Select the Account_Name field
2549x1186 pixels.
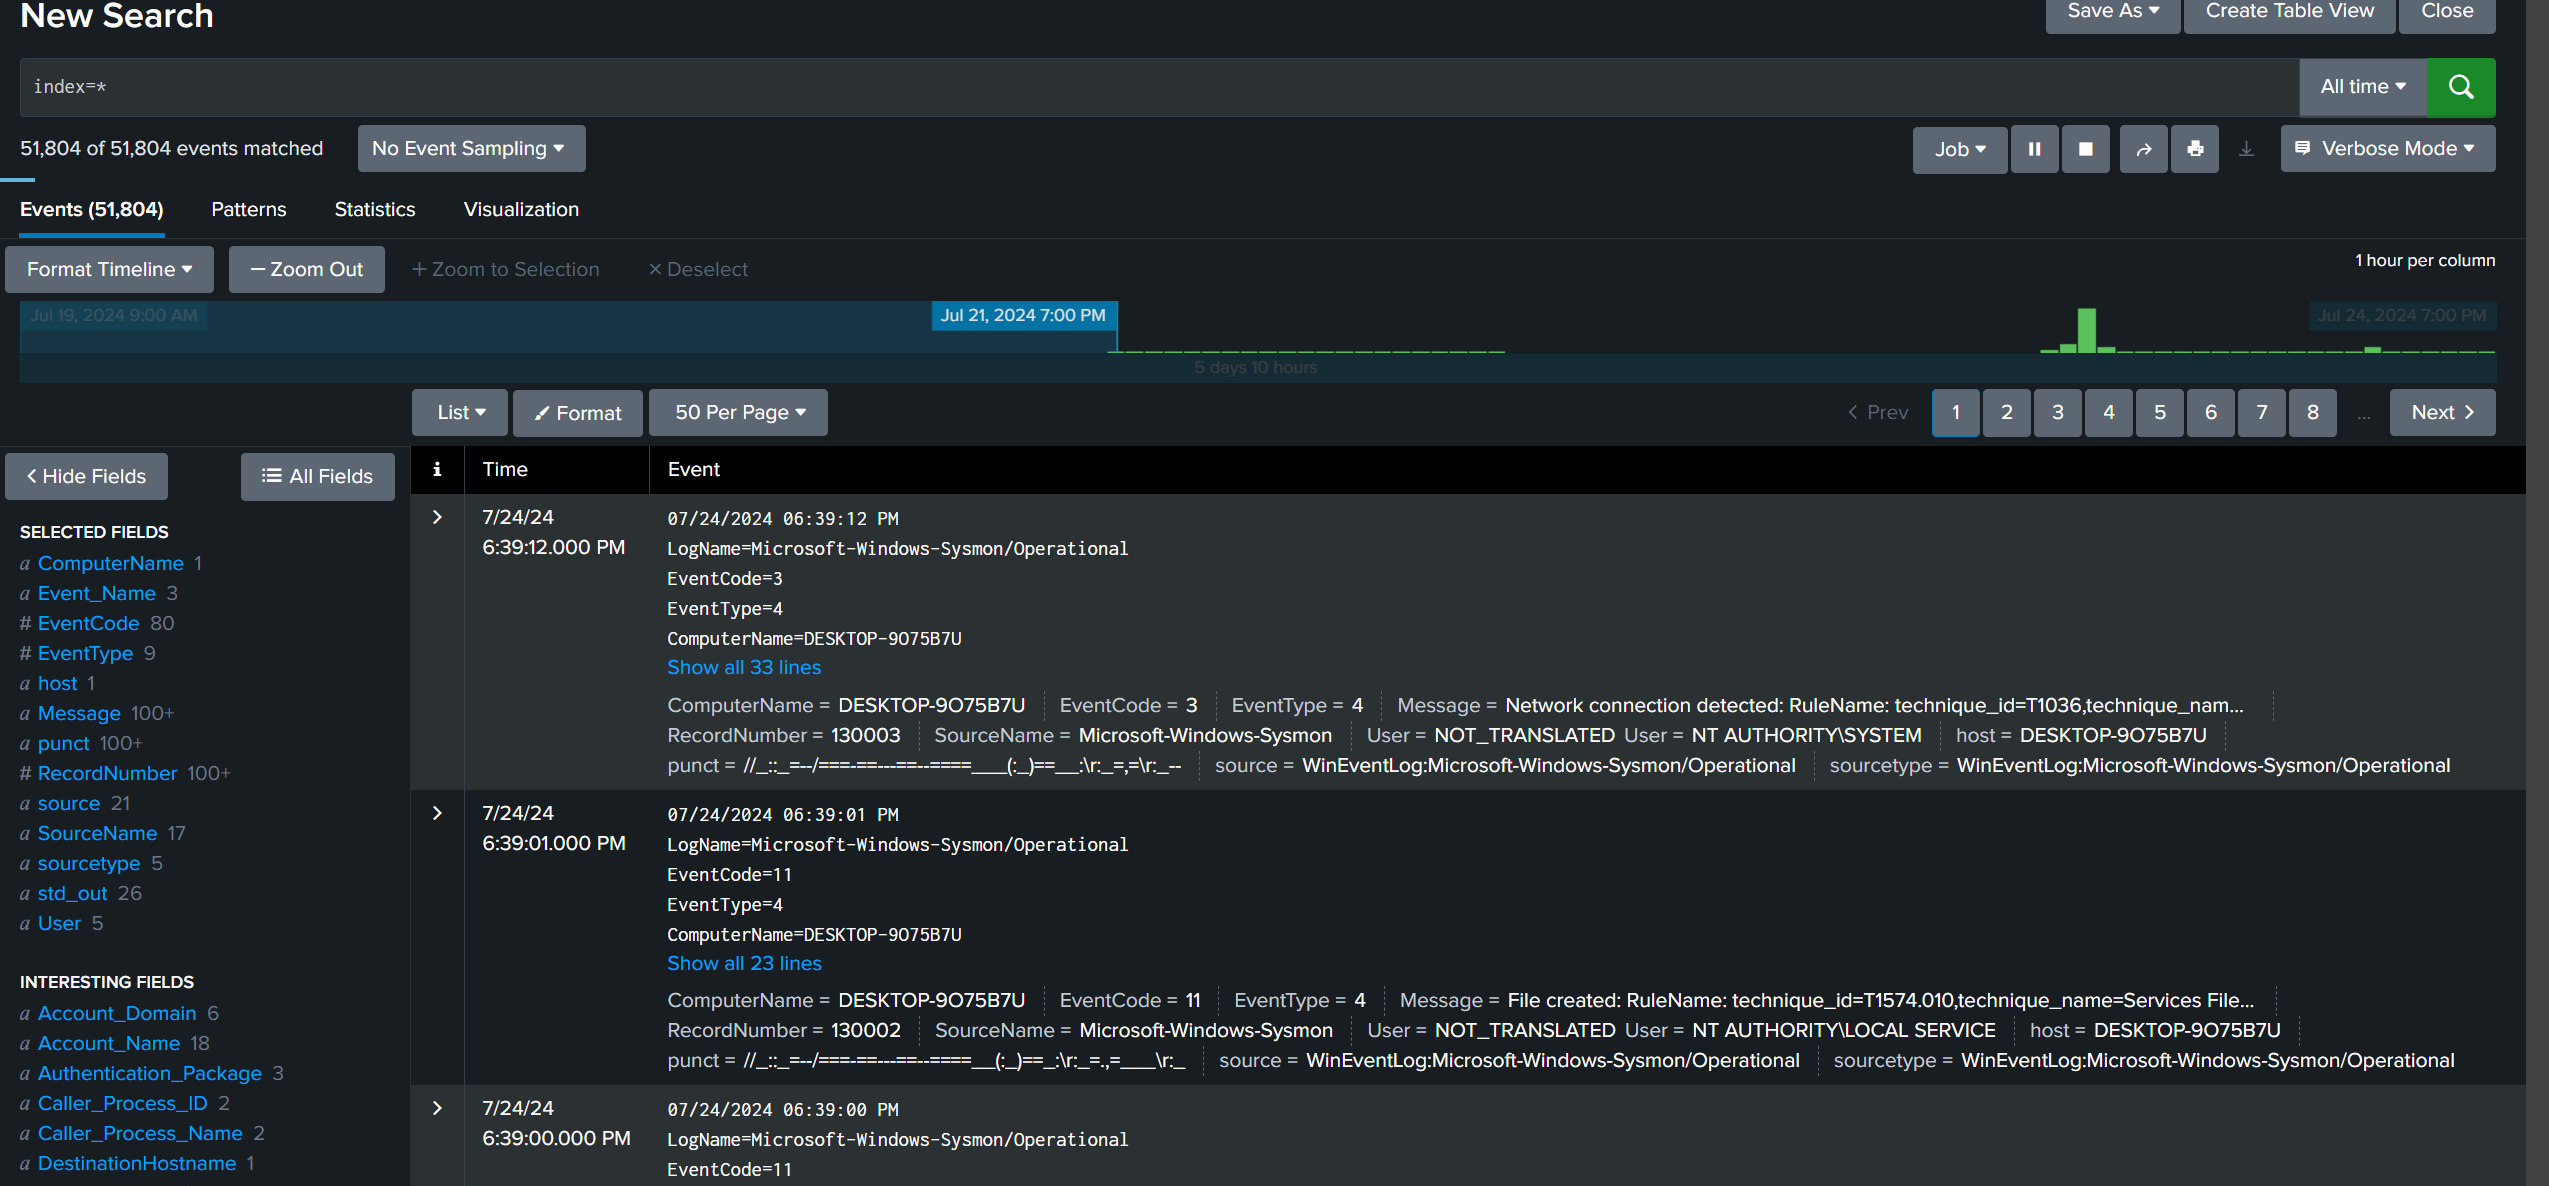(108, 1043)
